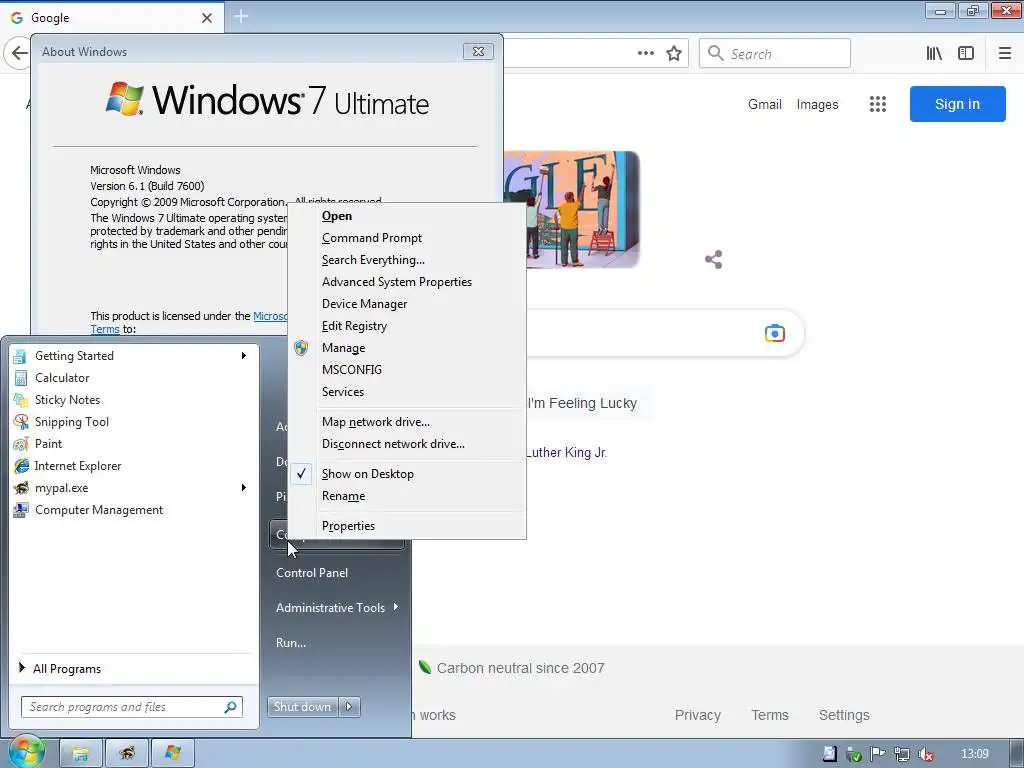1024x768 pixels.
Task: Choose Command Prompt from context menu
Action: pos(406,238)
